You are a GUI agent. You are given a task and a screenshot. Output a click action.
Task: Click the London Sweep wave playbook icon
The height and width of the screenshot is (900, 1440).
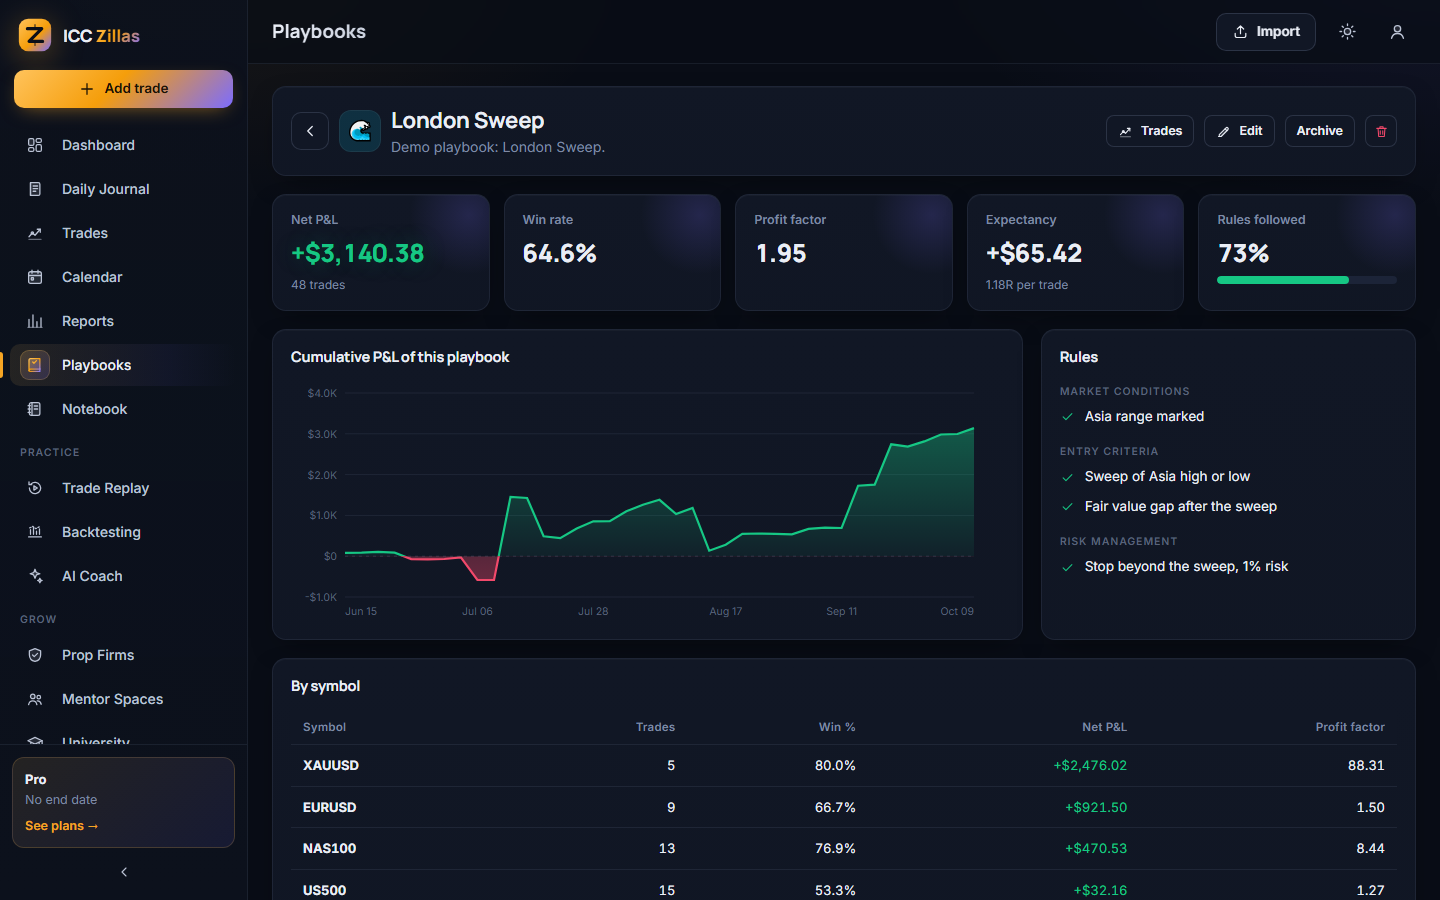[360, 131]
